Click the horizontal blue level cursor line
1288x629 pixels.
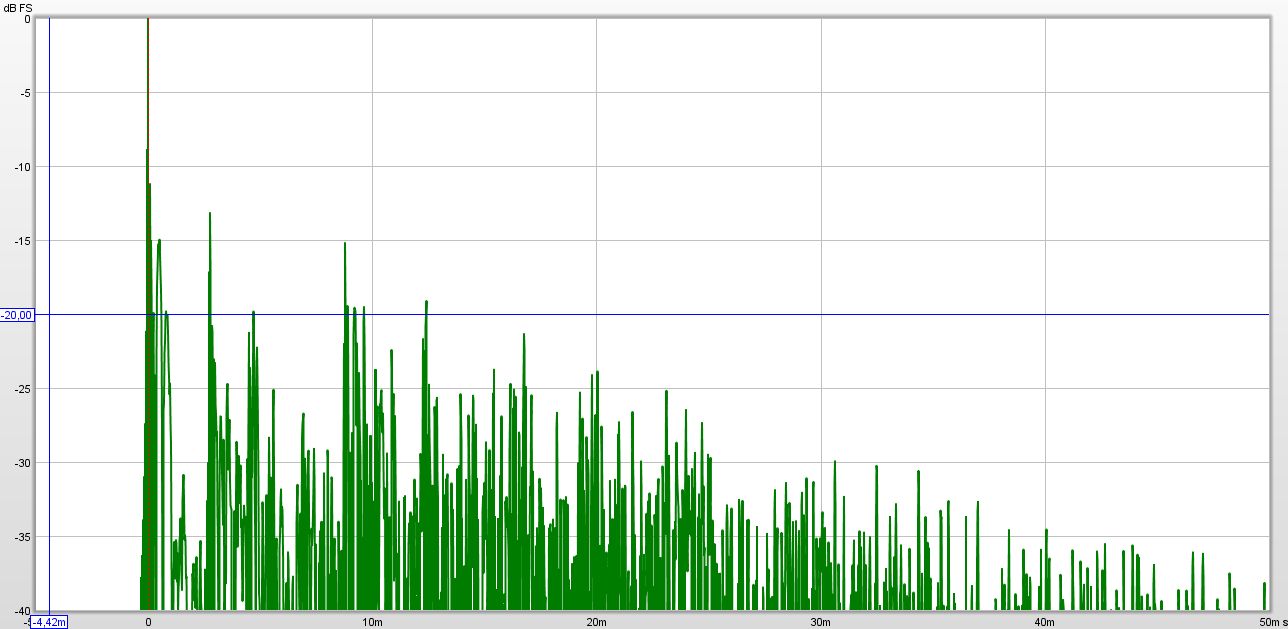tap(653, 315)
